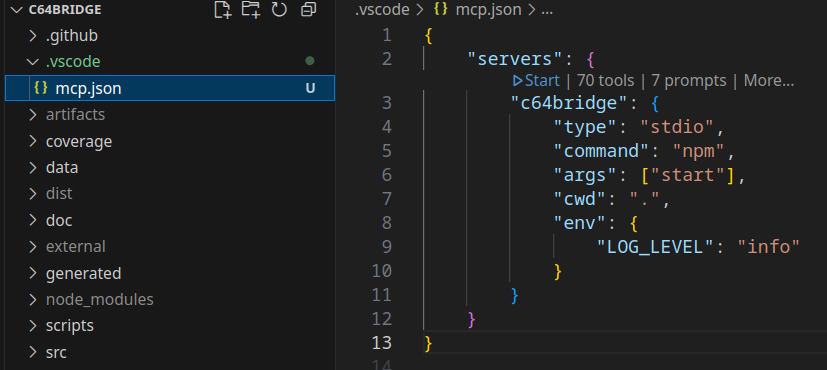Viewport: 827px width, 370px height.
Task: Click the opening brace on line 1
Action: click(x=428, y=35)
